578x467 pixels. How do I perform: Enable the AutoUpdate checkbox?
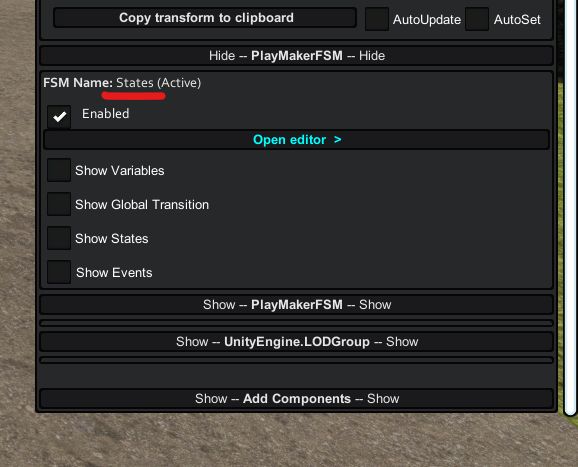[377, 19]
